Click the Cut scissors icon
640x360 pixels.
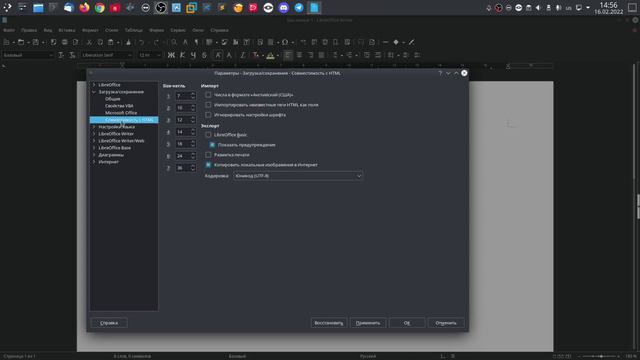click(x=89, y=42)
